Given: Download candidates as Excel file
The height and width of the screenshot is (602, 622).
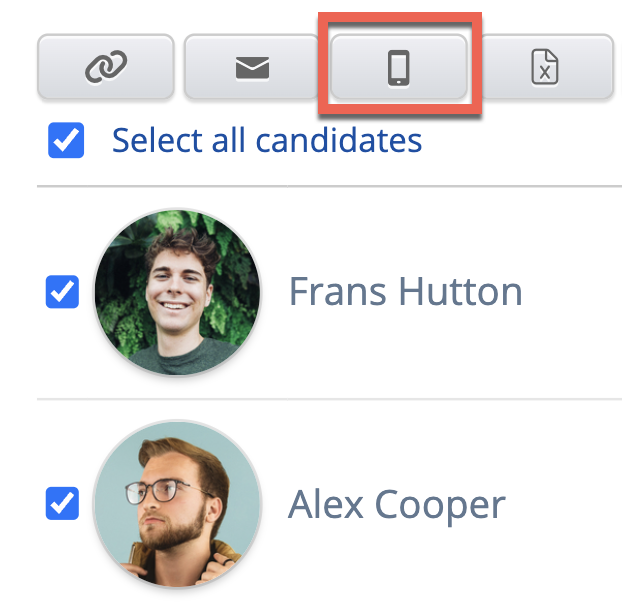Looking at the screenshot, I should click(545, 67).
